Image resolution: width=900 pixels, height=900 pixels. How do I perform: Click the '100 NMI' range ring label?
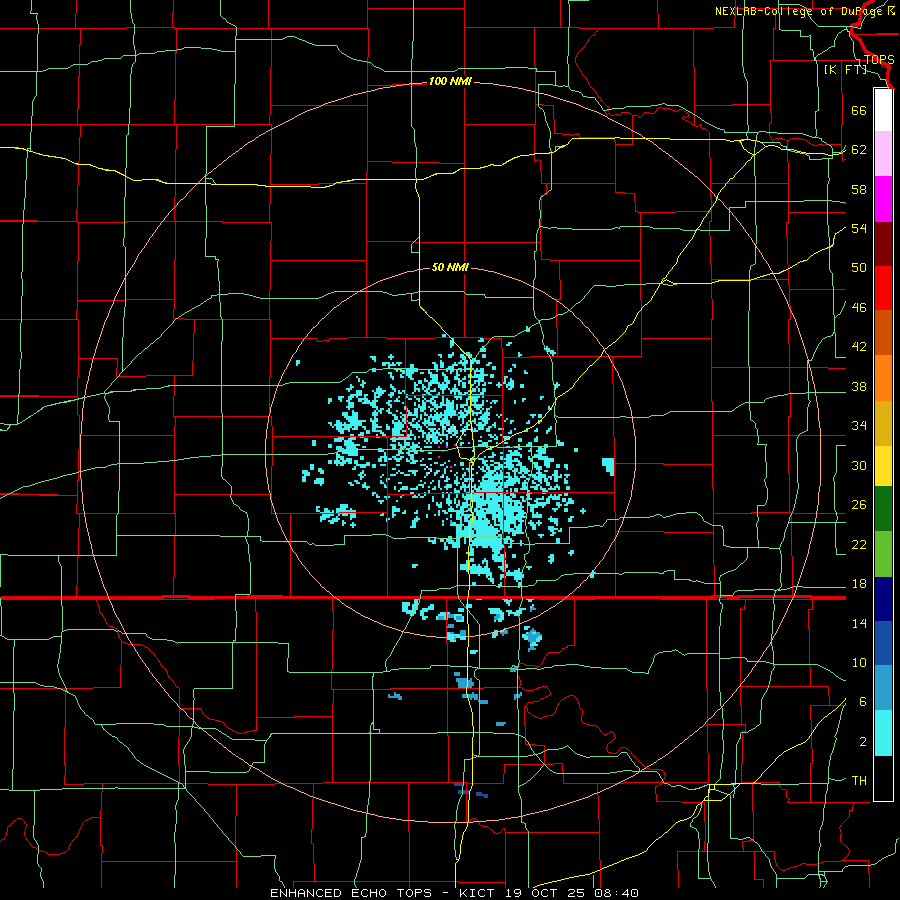tap(450, 82)
